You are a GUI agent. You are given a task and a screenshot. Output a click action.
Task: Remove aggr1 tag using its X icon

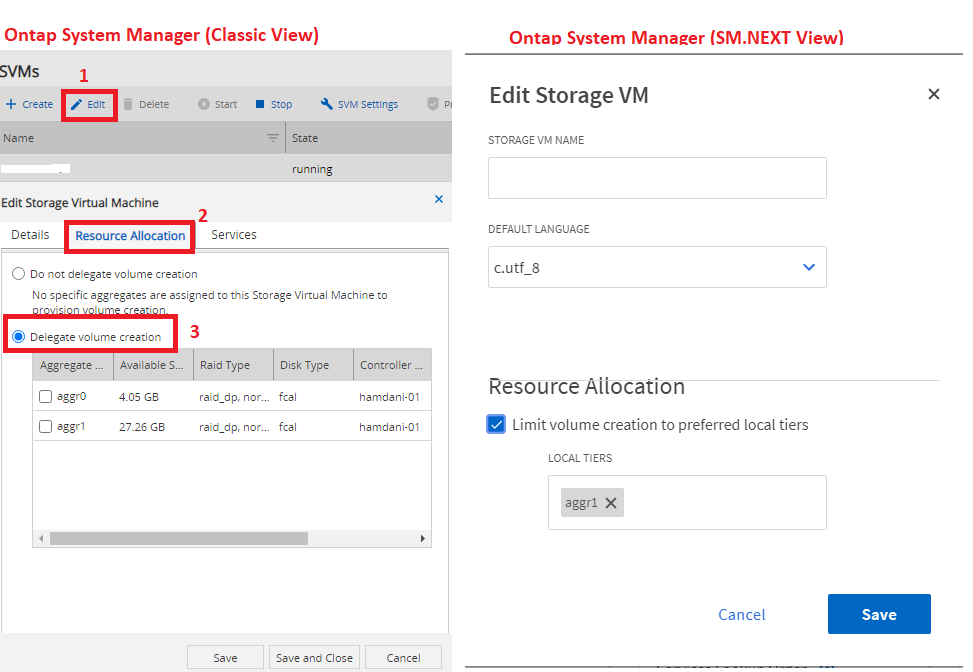pyautogui.click(x=611, y=503)
